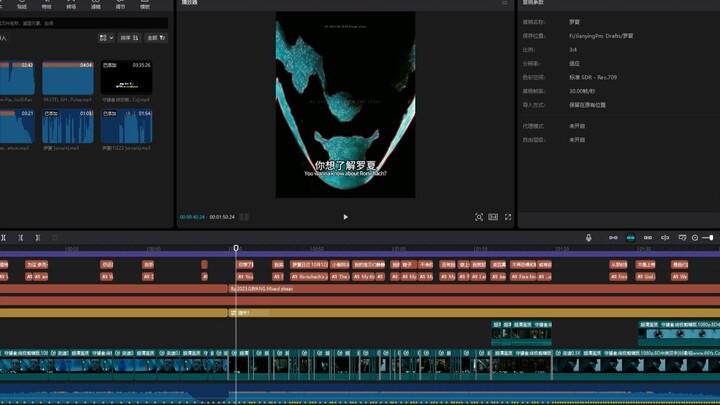Open the filter all (全部) dropdown

(157, 38)
